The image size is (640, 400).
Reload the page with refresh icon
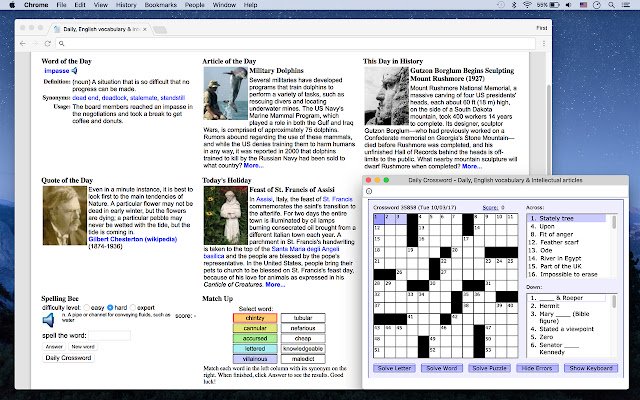coord(48,43)
